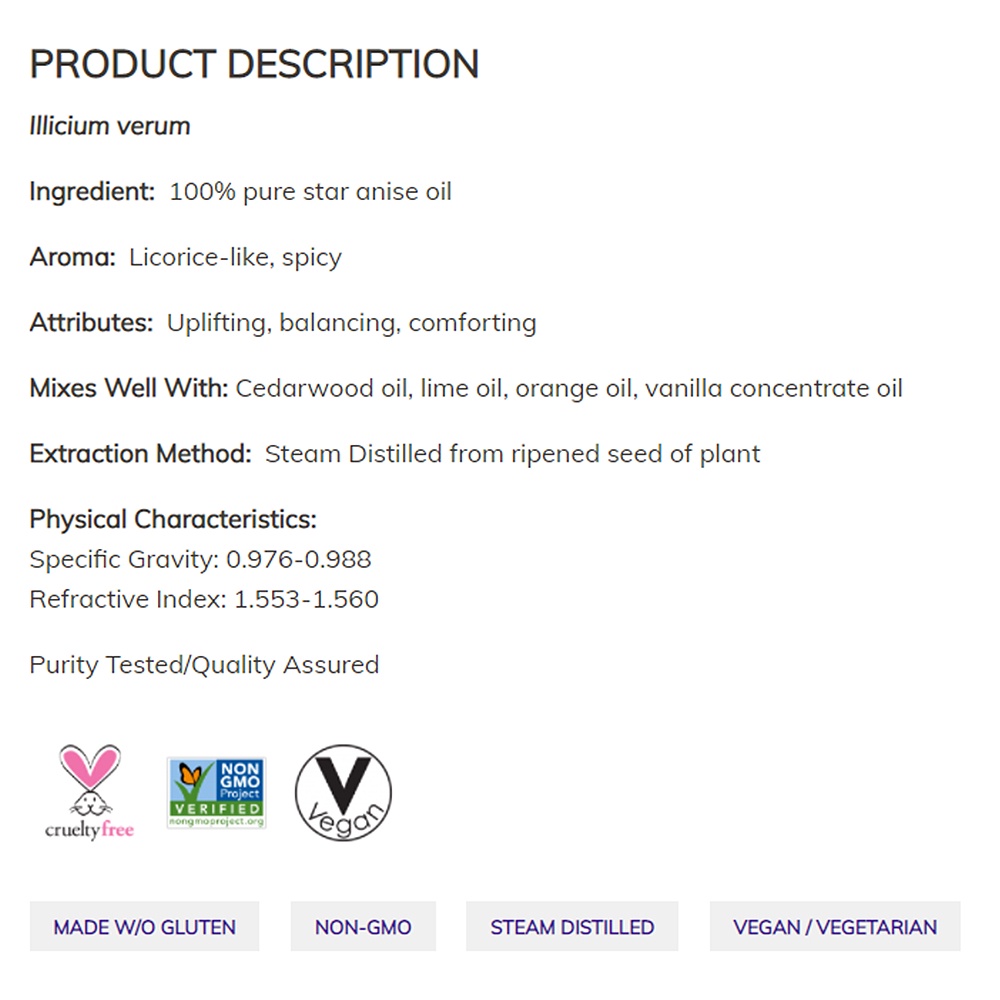The height and width of the screenshot is (1000, 1000).
Task: Click the Extraction Method label
Action: point(140,454)
